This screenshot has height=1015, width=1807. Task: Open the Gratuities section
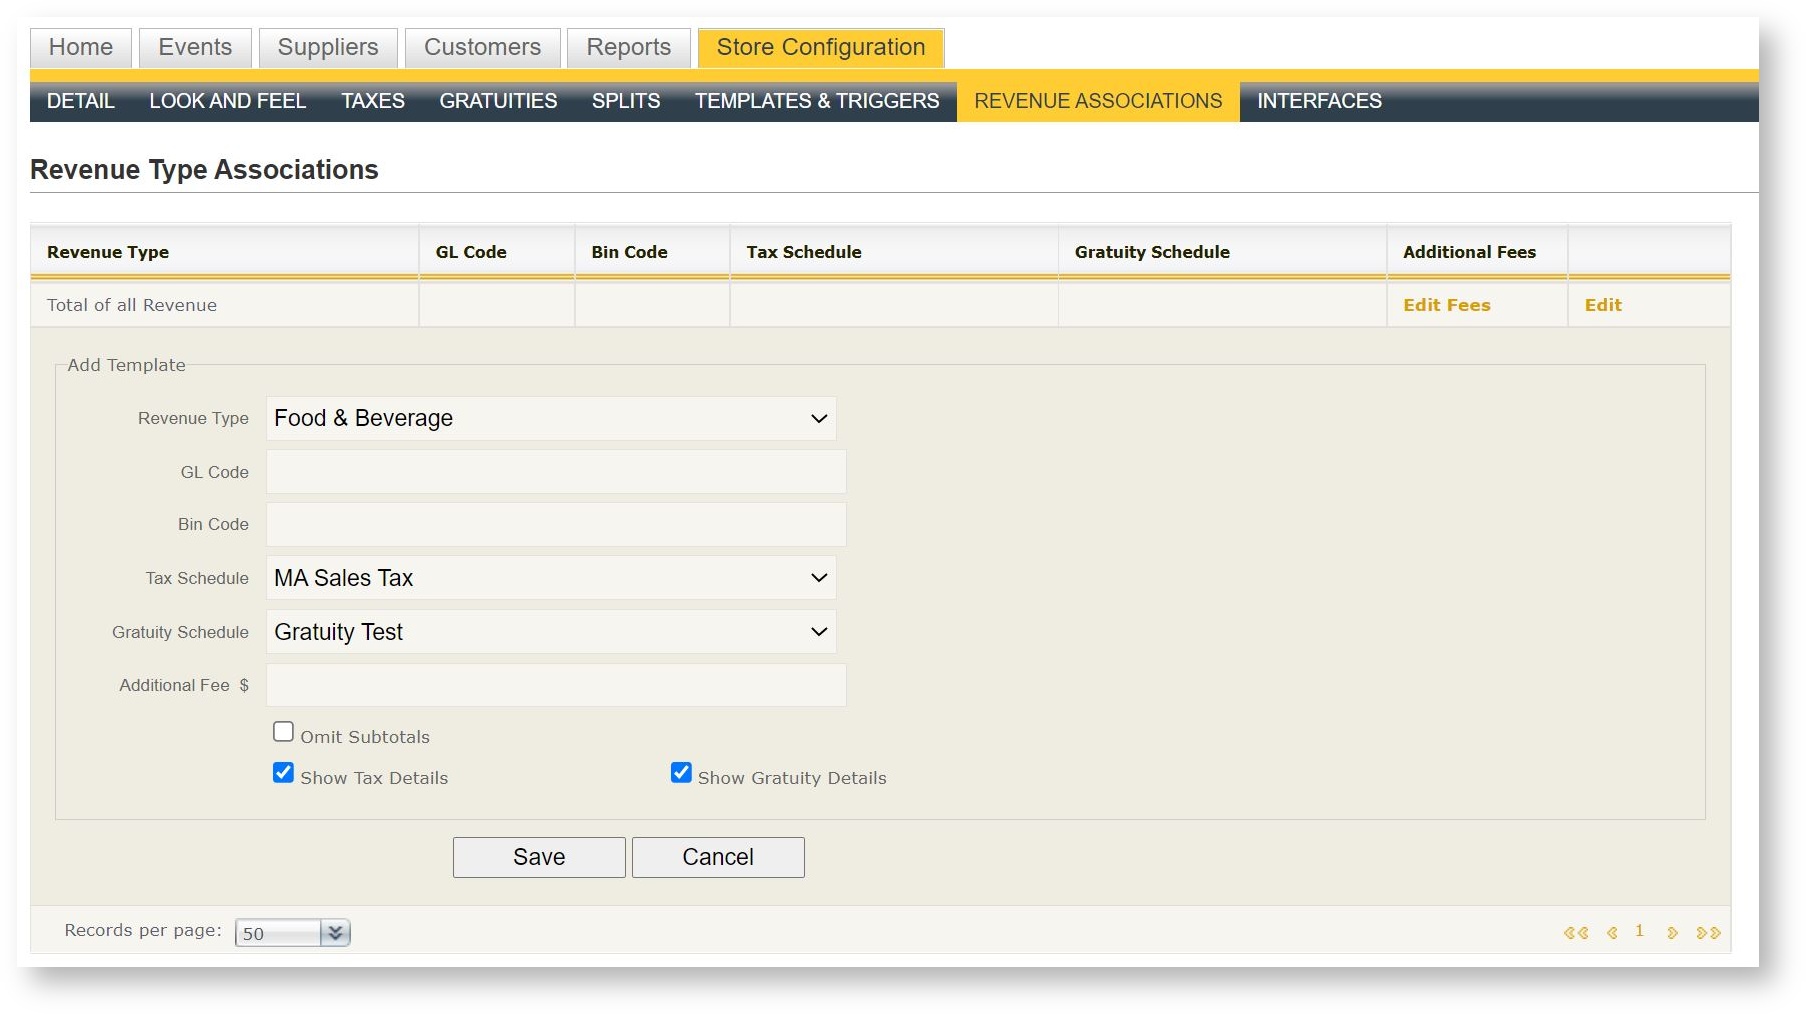(x=498, y=101)
